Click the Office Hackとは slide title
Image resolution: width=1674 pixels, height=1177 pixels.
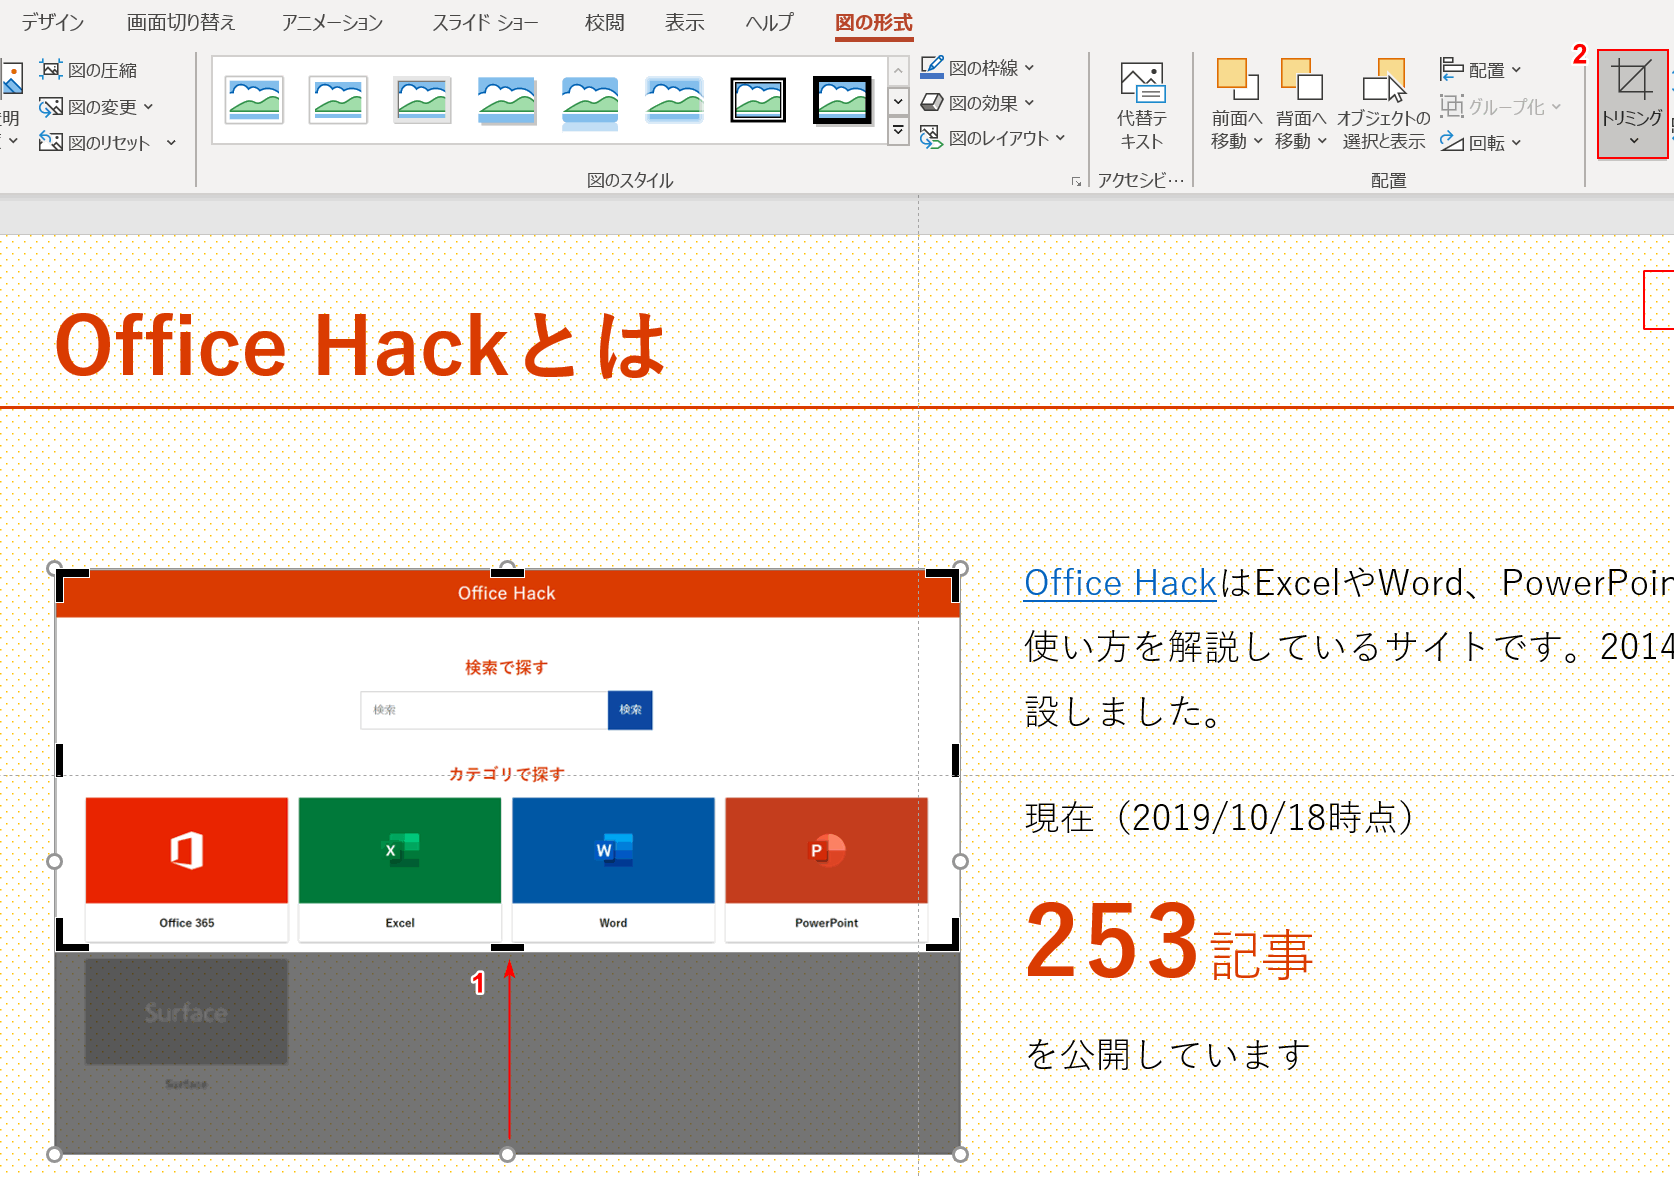coord(360,346)
